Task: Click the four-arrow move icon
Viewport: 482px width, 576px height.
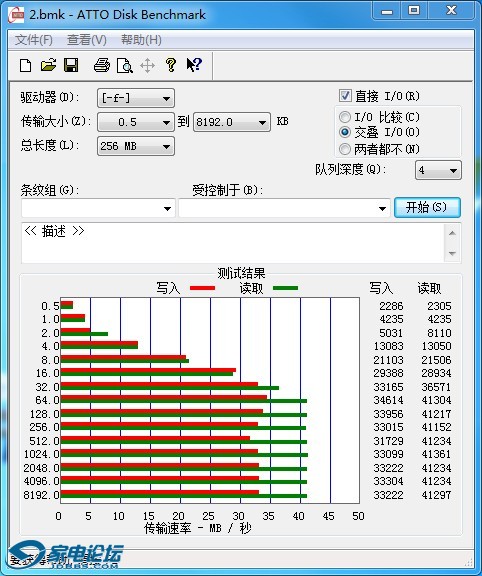Action: click(147, 66)
